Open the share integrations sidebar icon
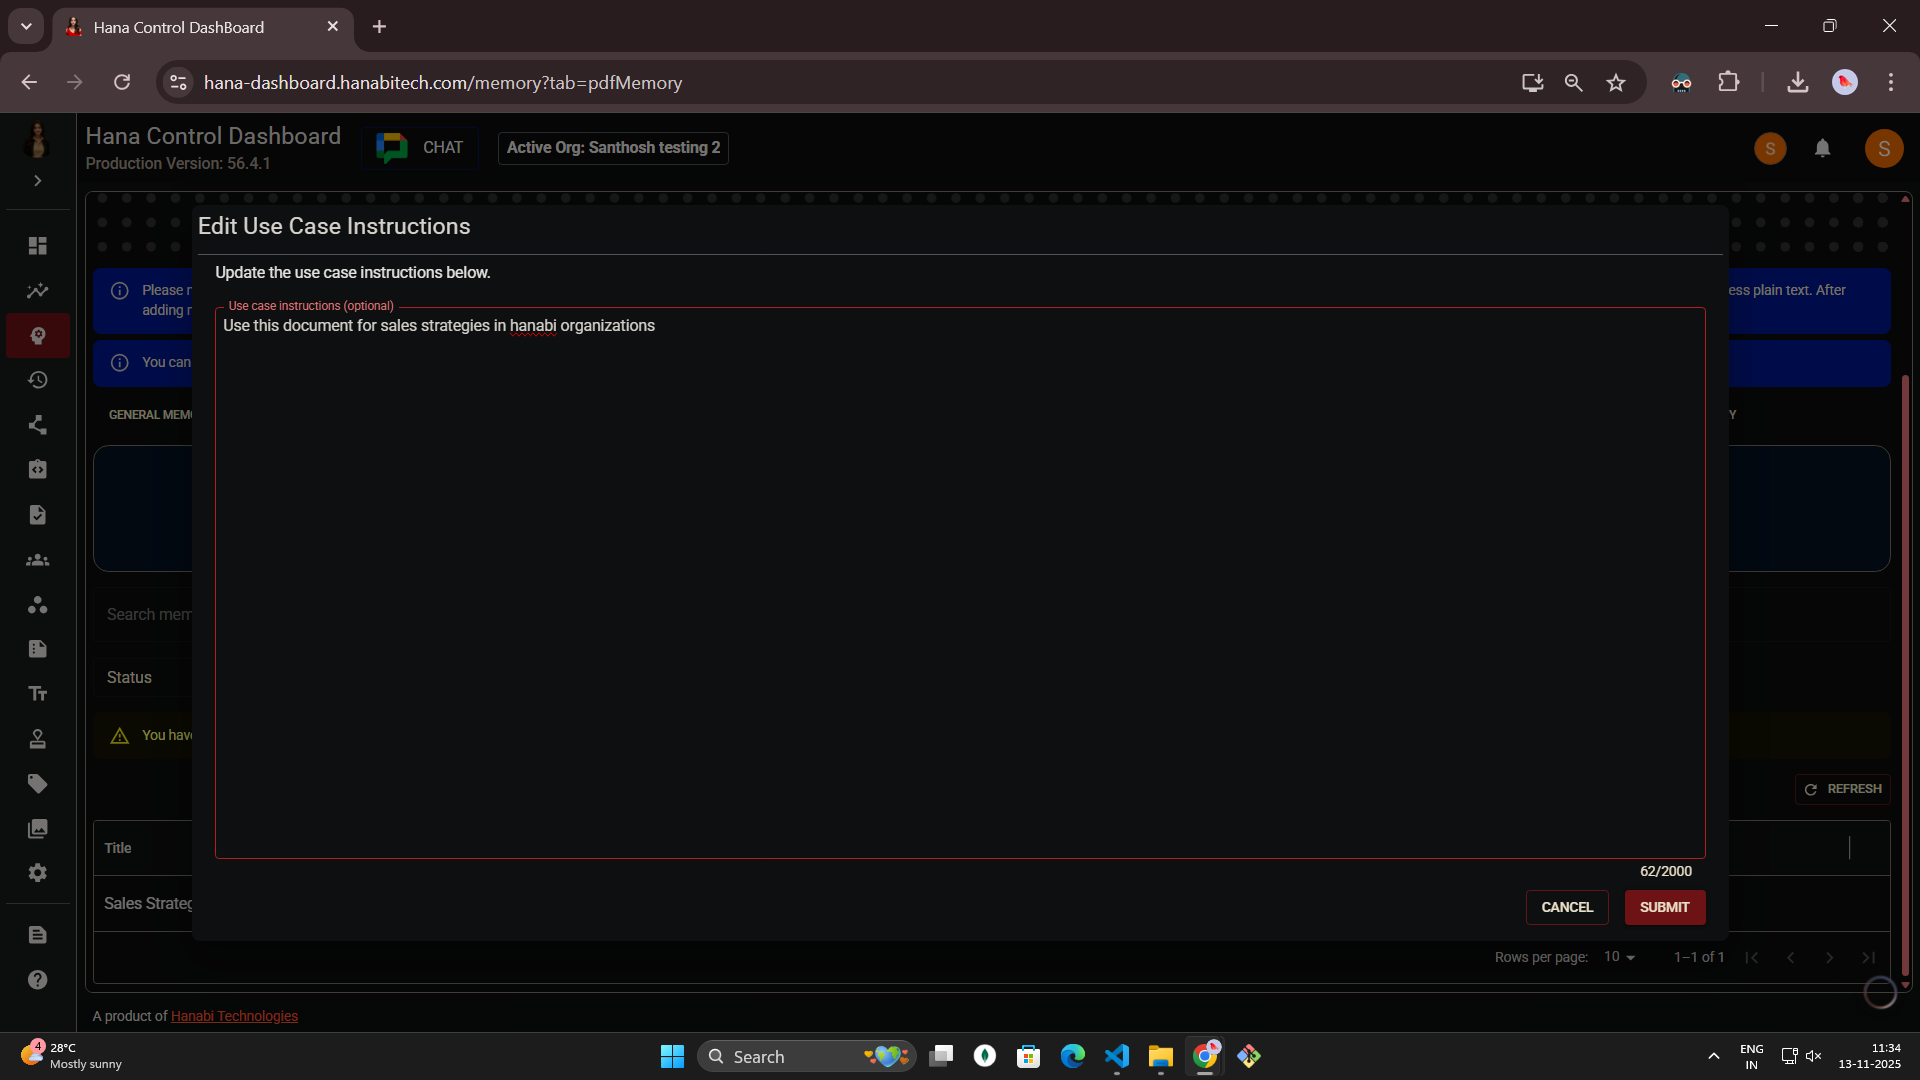Viewport: 1920px width, 1080px height. click(37, 425)
